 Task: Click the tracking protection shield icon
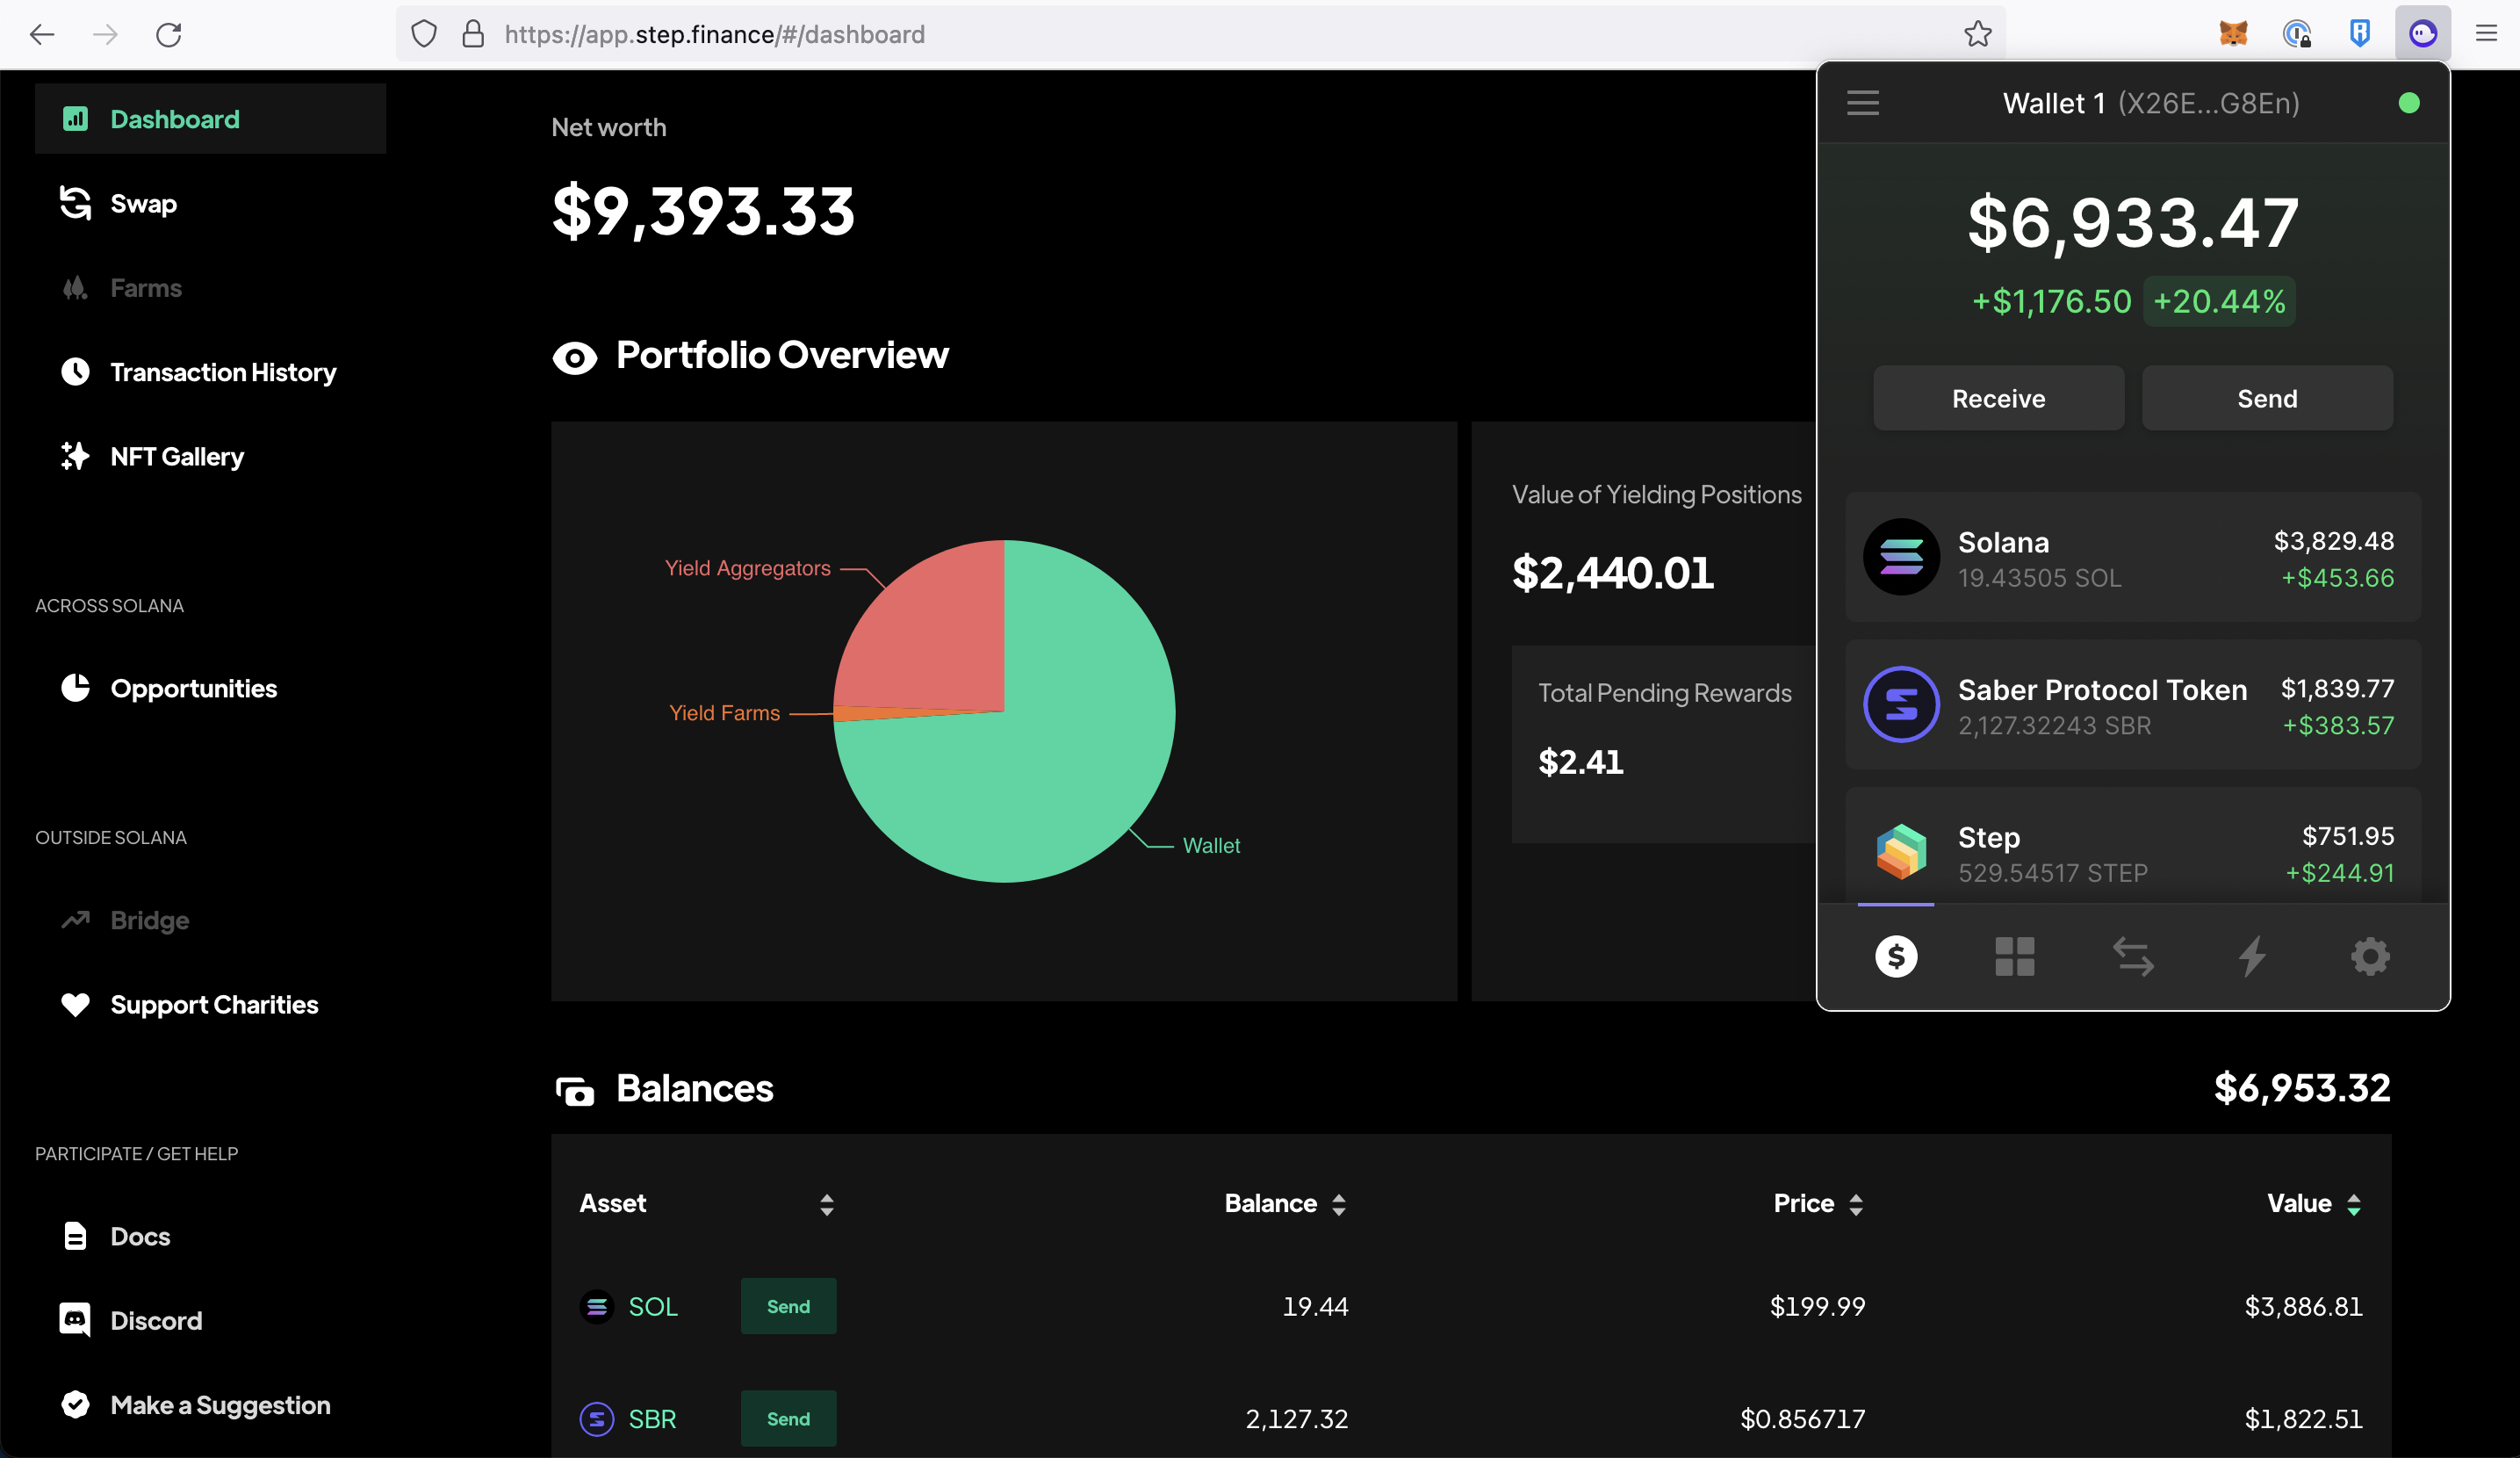click(424, 34)
